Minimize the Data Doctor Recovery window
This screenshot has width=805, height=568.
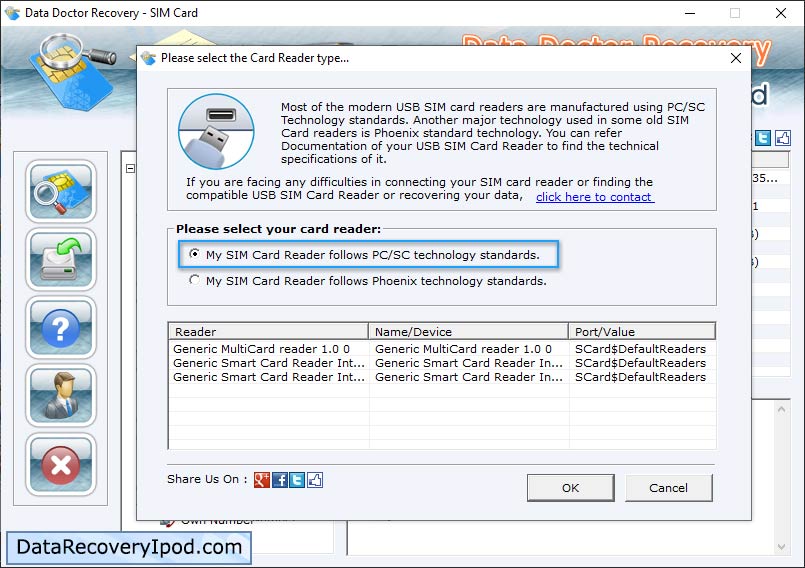pyautogui.click(x=689, y=13)
